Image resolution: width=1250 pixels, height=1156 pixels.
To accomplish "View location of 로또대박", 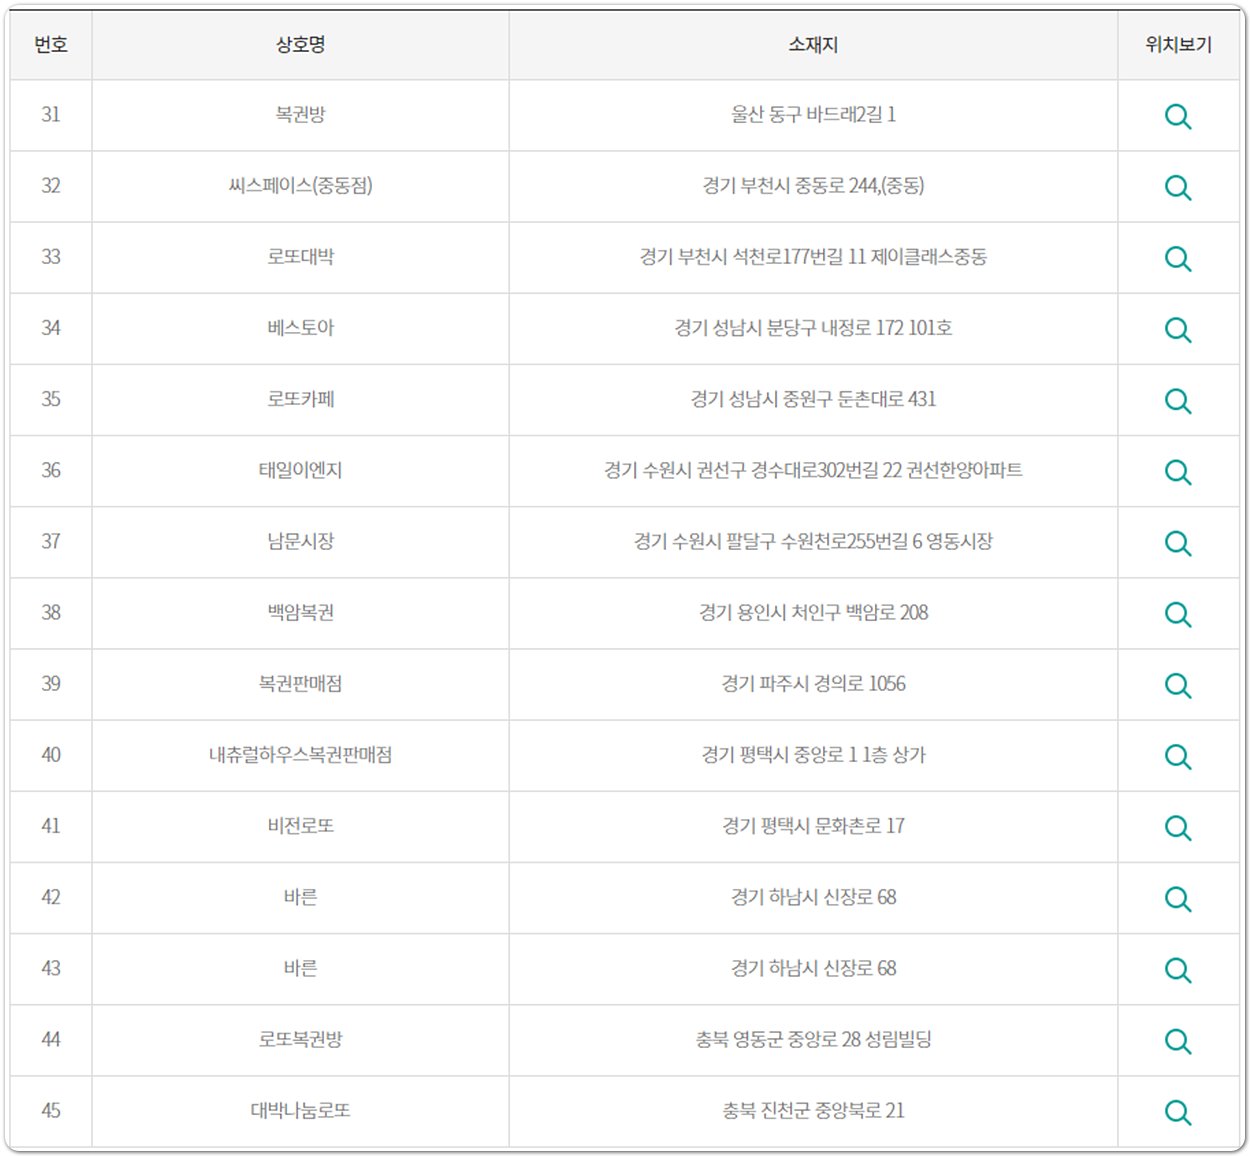I will 1178,258.
